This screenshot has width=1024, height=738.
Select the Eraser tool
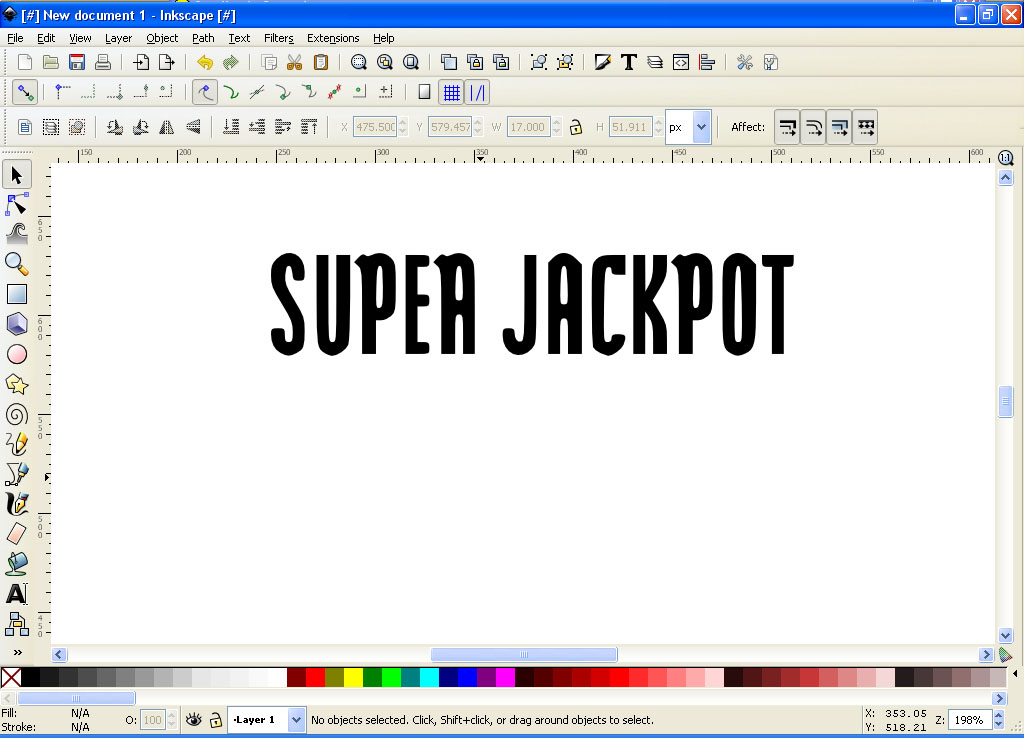[16, 534]
